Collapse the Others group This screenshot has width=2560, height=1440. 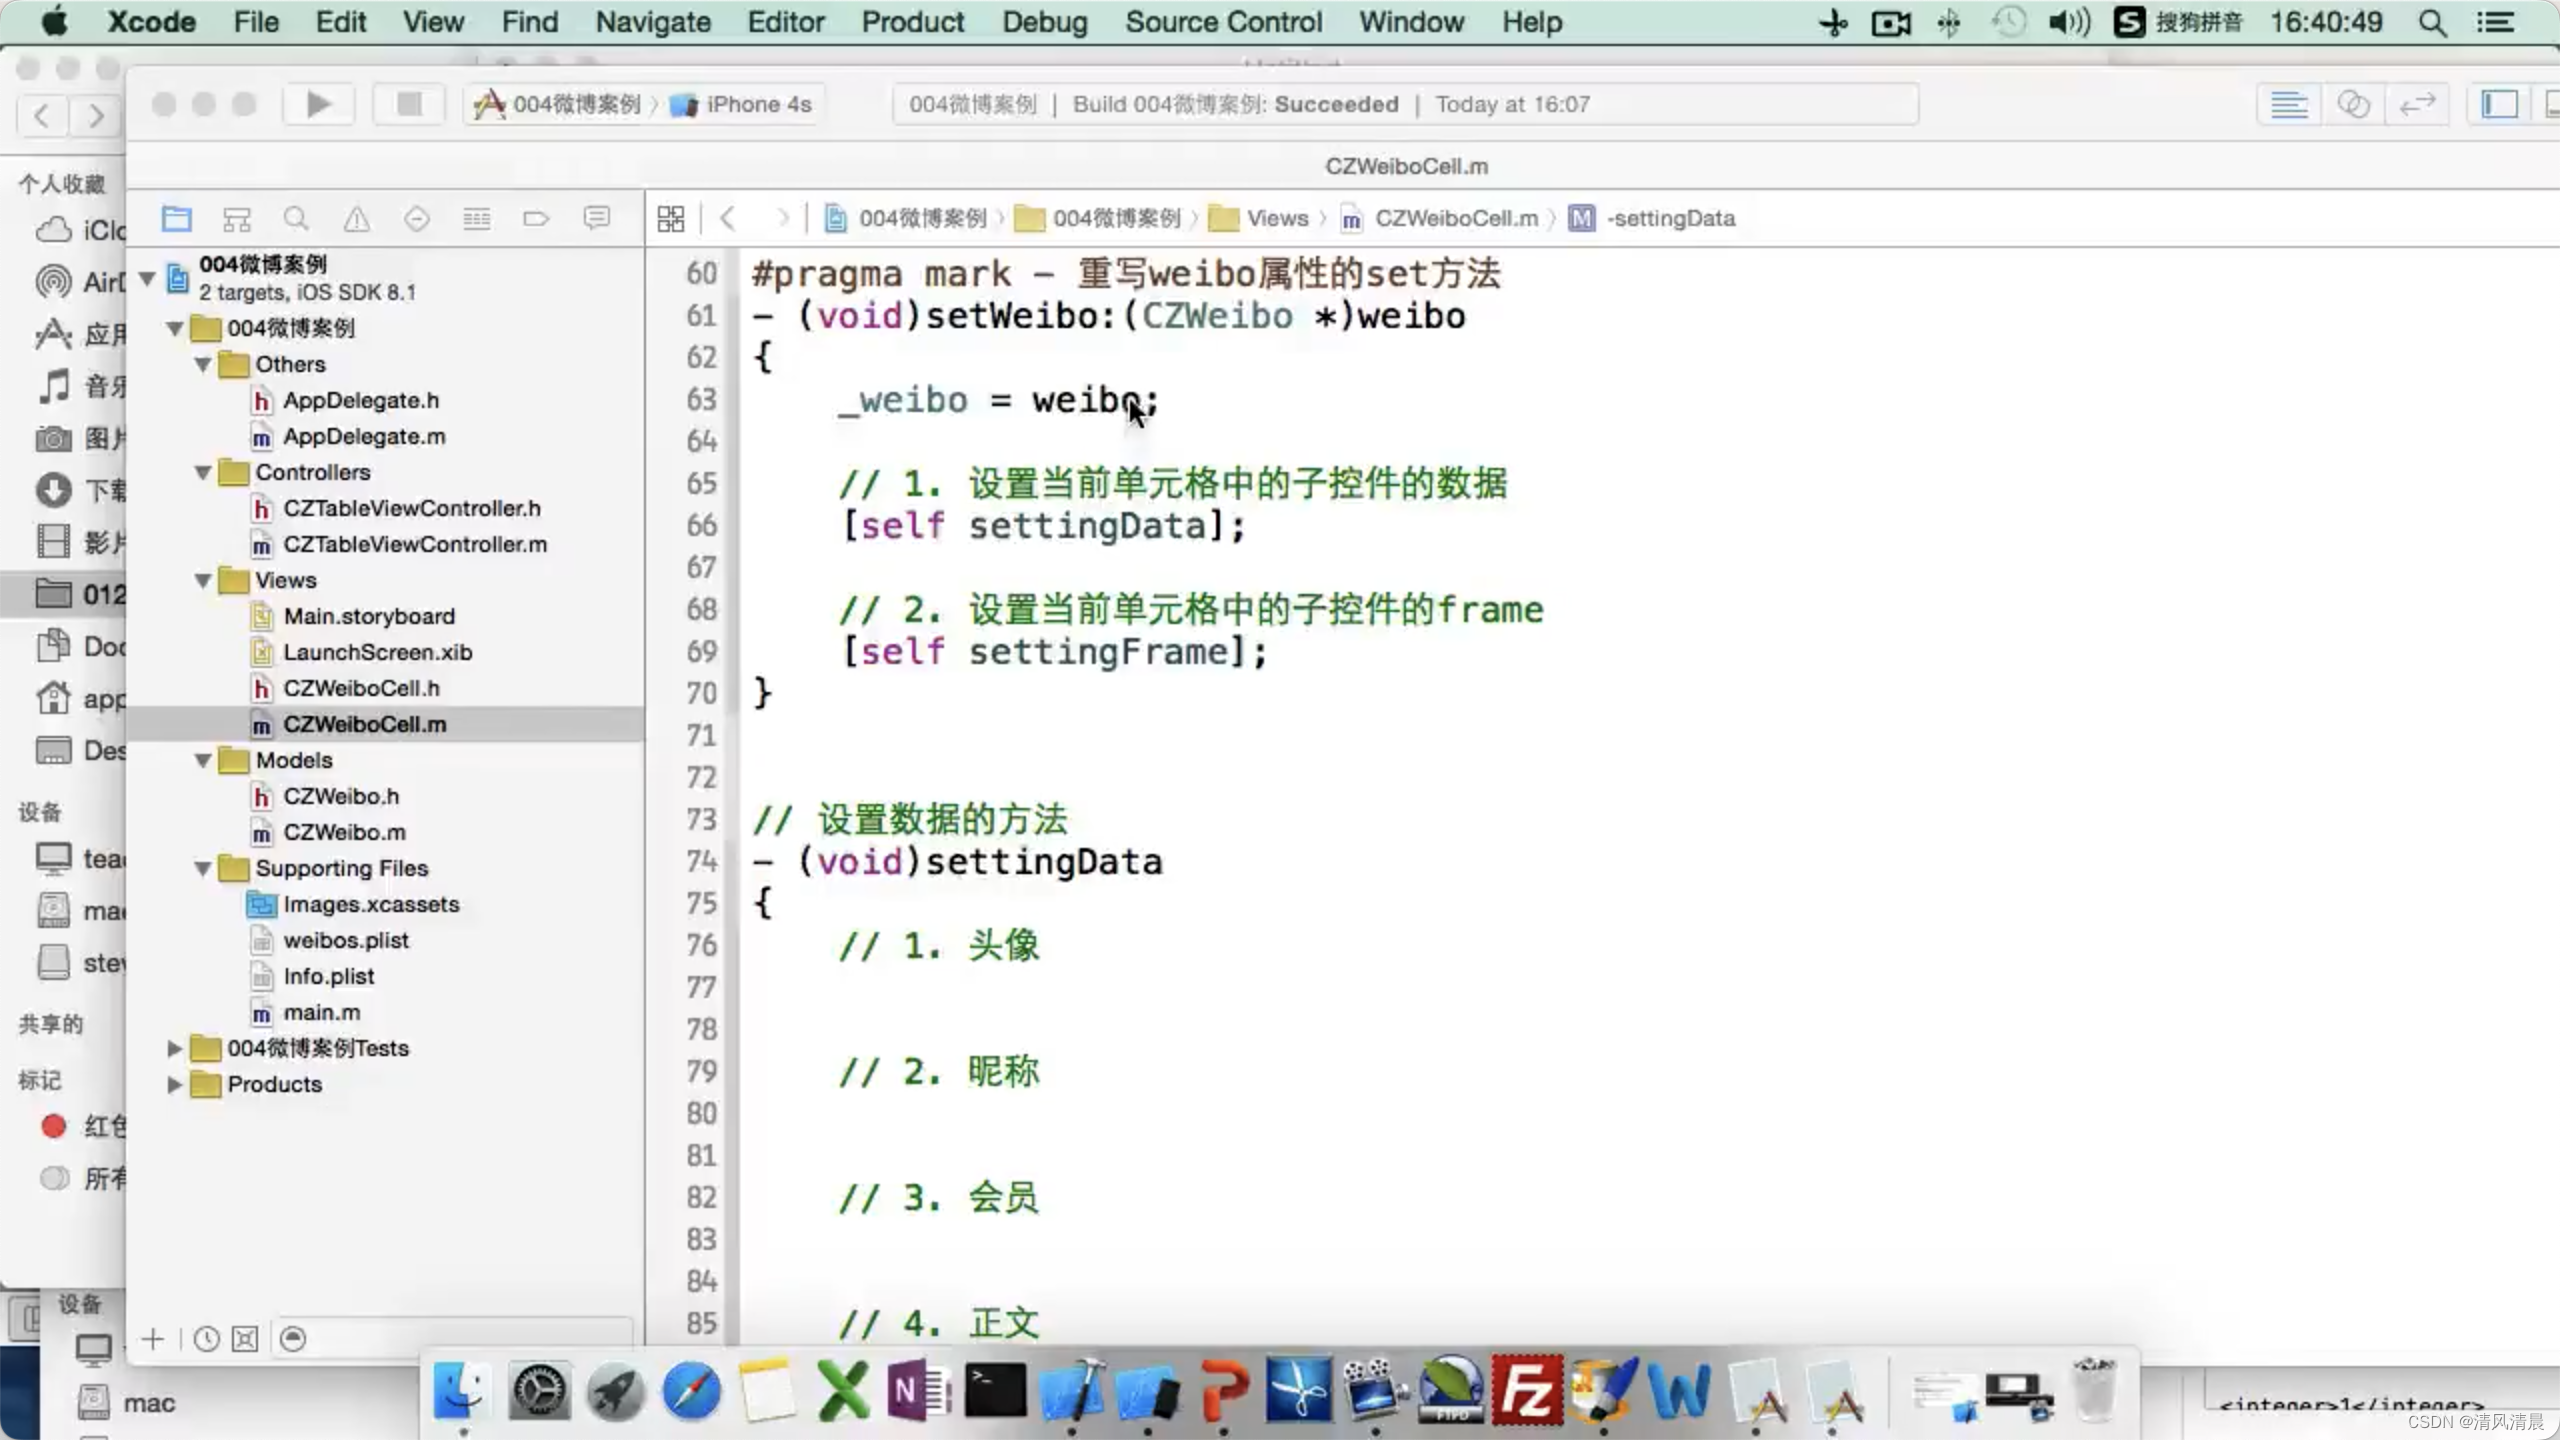203,364
